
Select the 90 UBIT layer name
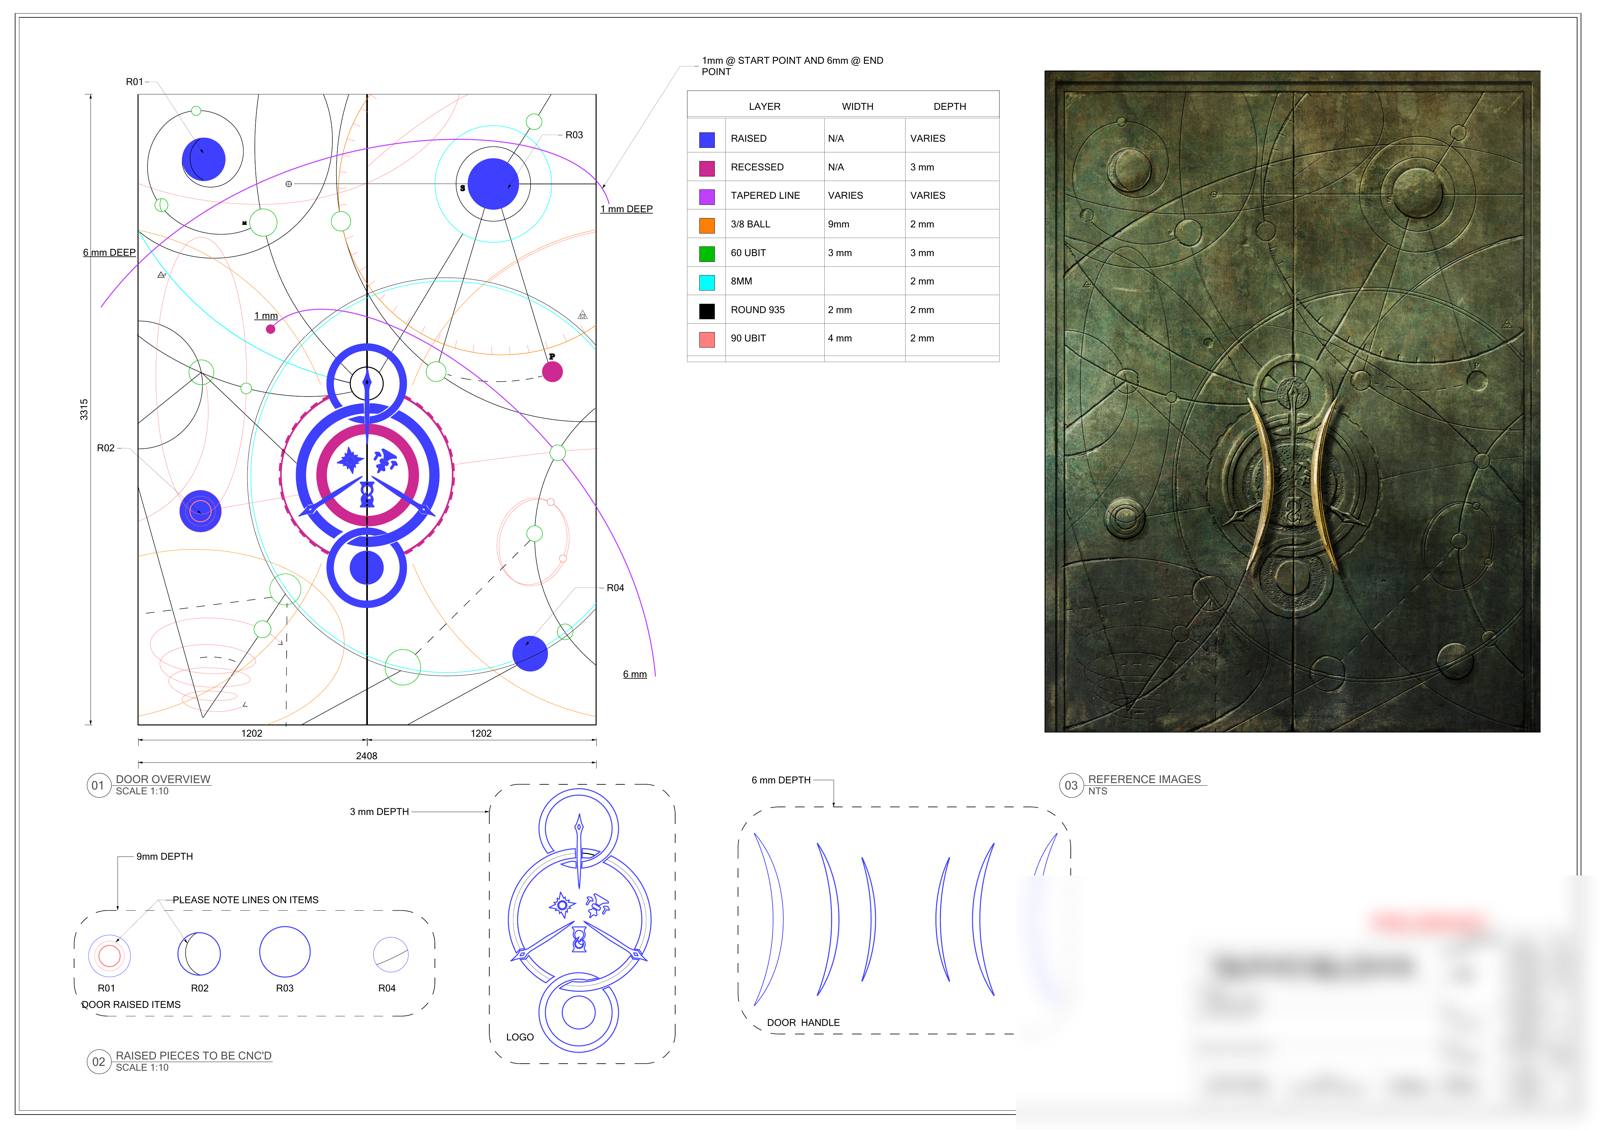click(x=748, y=338)
